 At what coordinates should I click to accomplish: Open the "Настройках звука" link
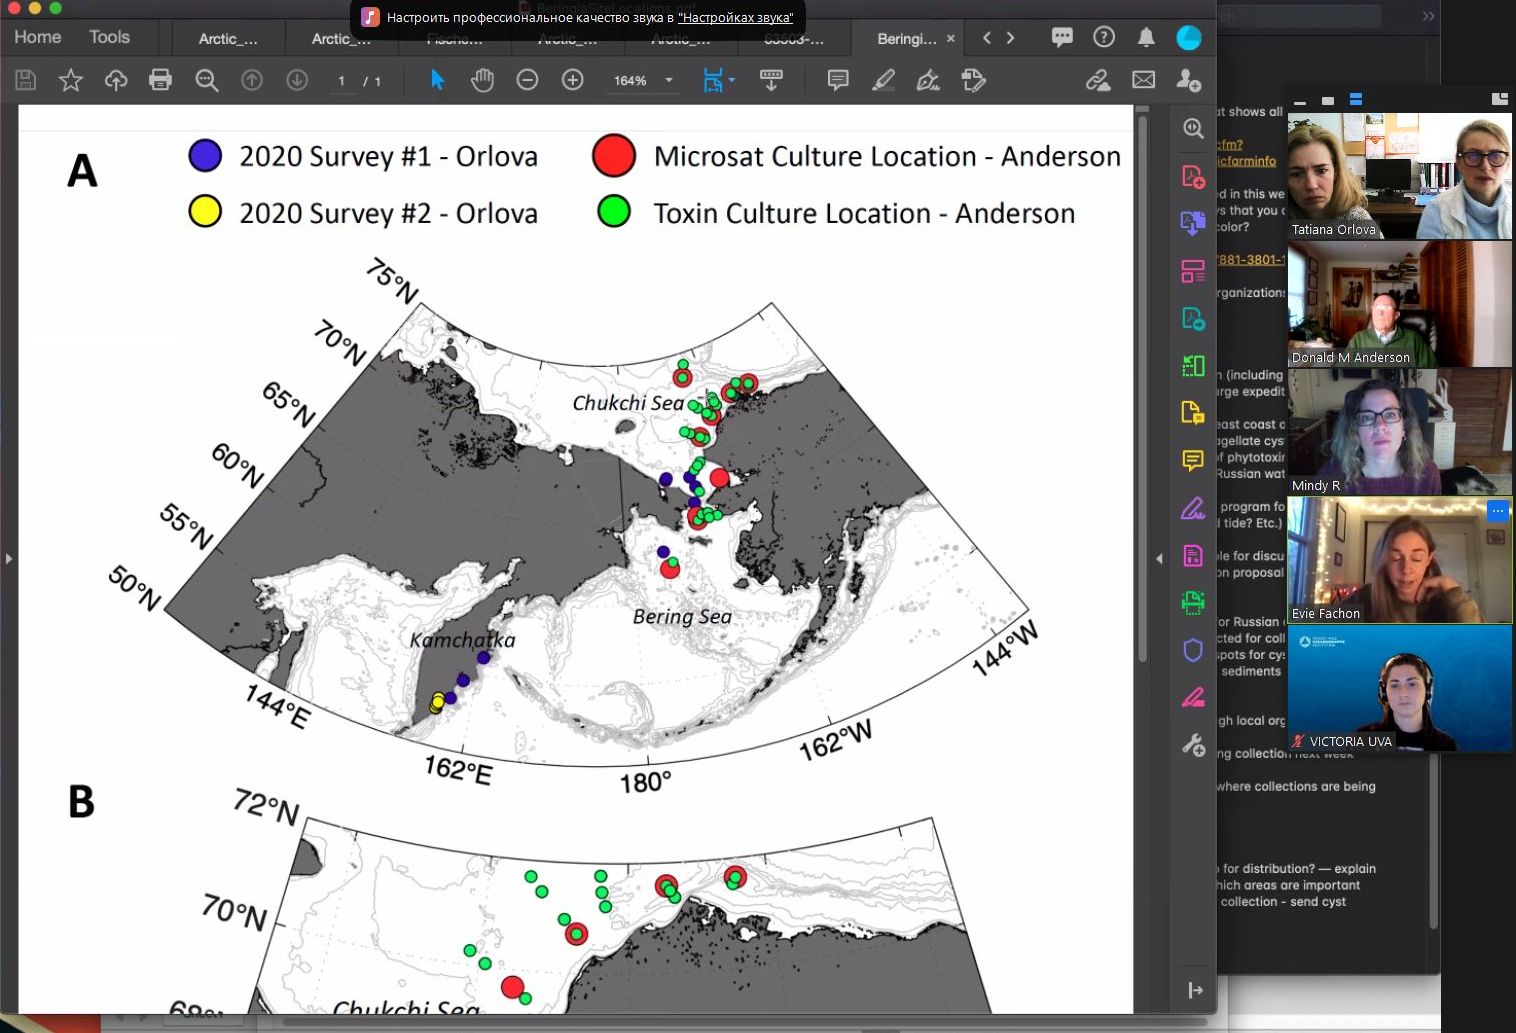pyautogui.click(x=735, y=18)
